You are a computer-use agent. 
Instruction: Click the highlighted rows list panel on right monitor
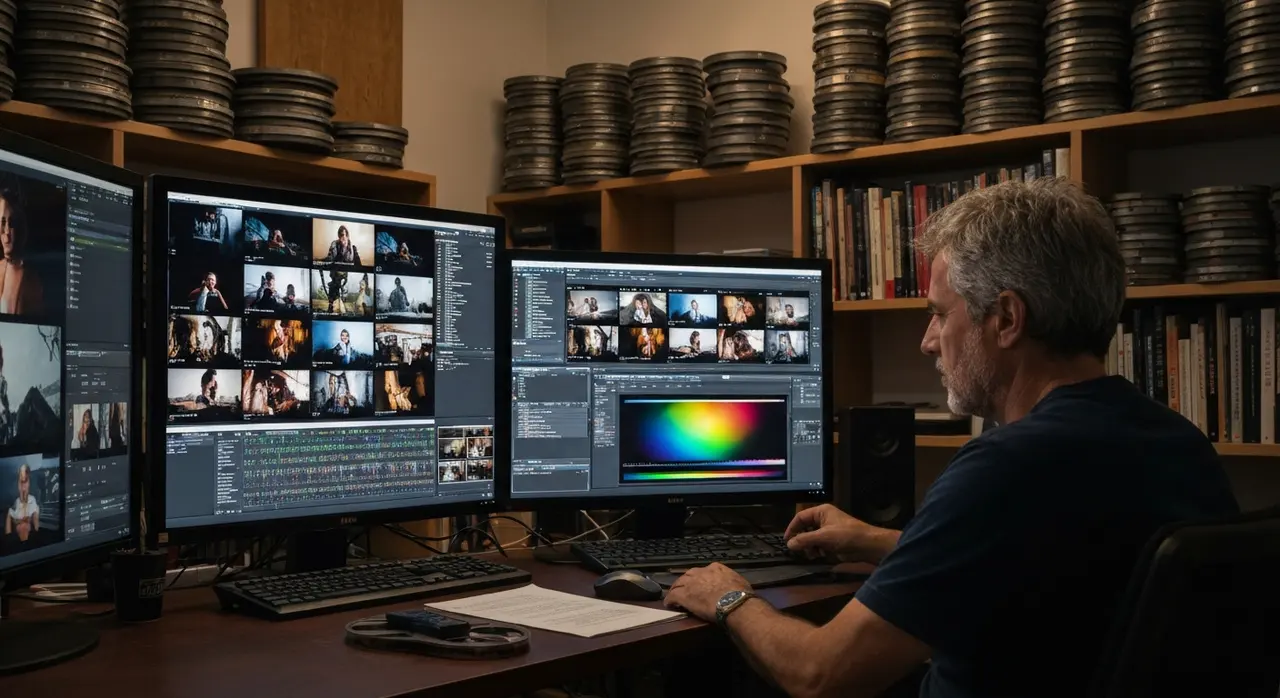pos(550,418)
